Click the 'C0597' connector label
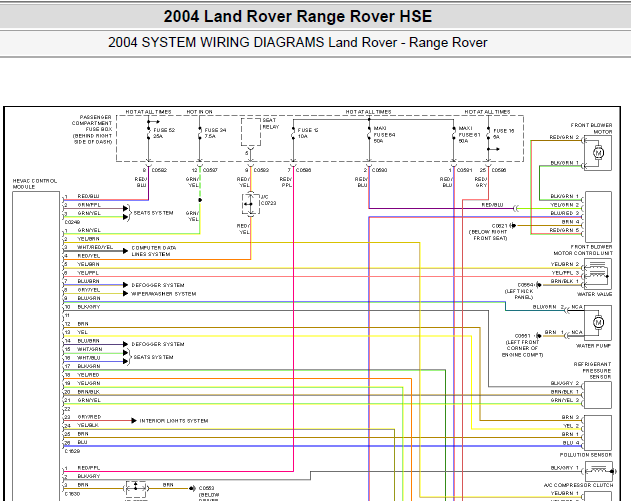 coord(210,170)
